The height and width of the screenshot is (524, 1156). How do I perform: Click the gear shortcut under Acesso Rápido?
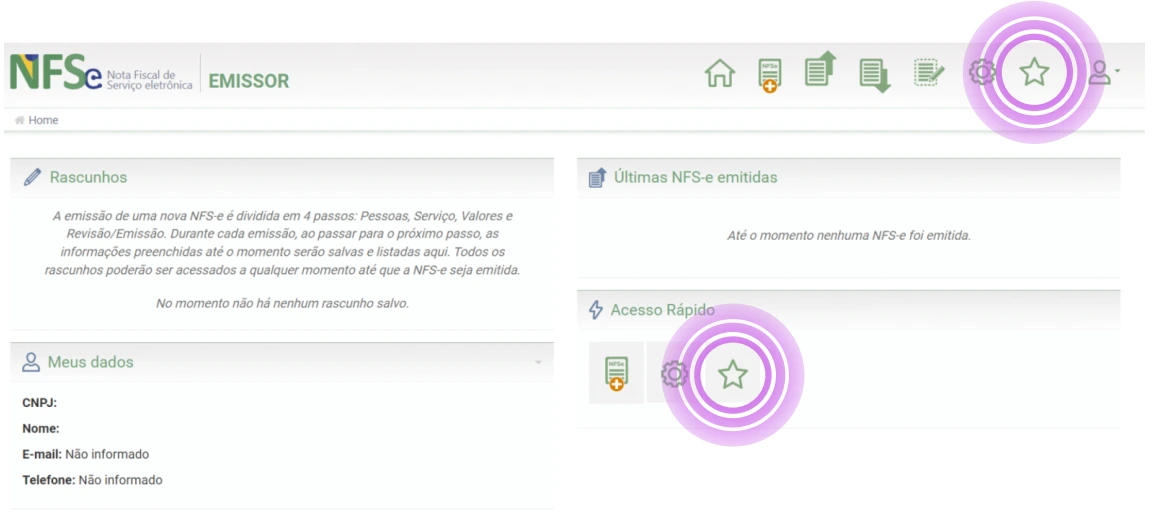pyautogui.click(x=674, y=374)
